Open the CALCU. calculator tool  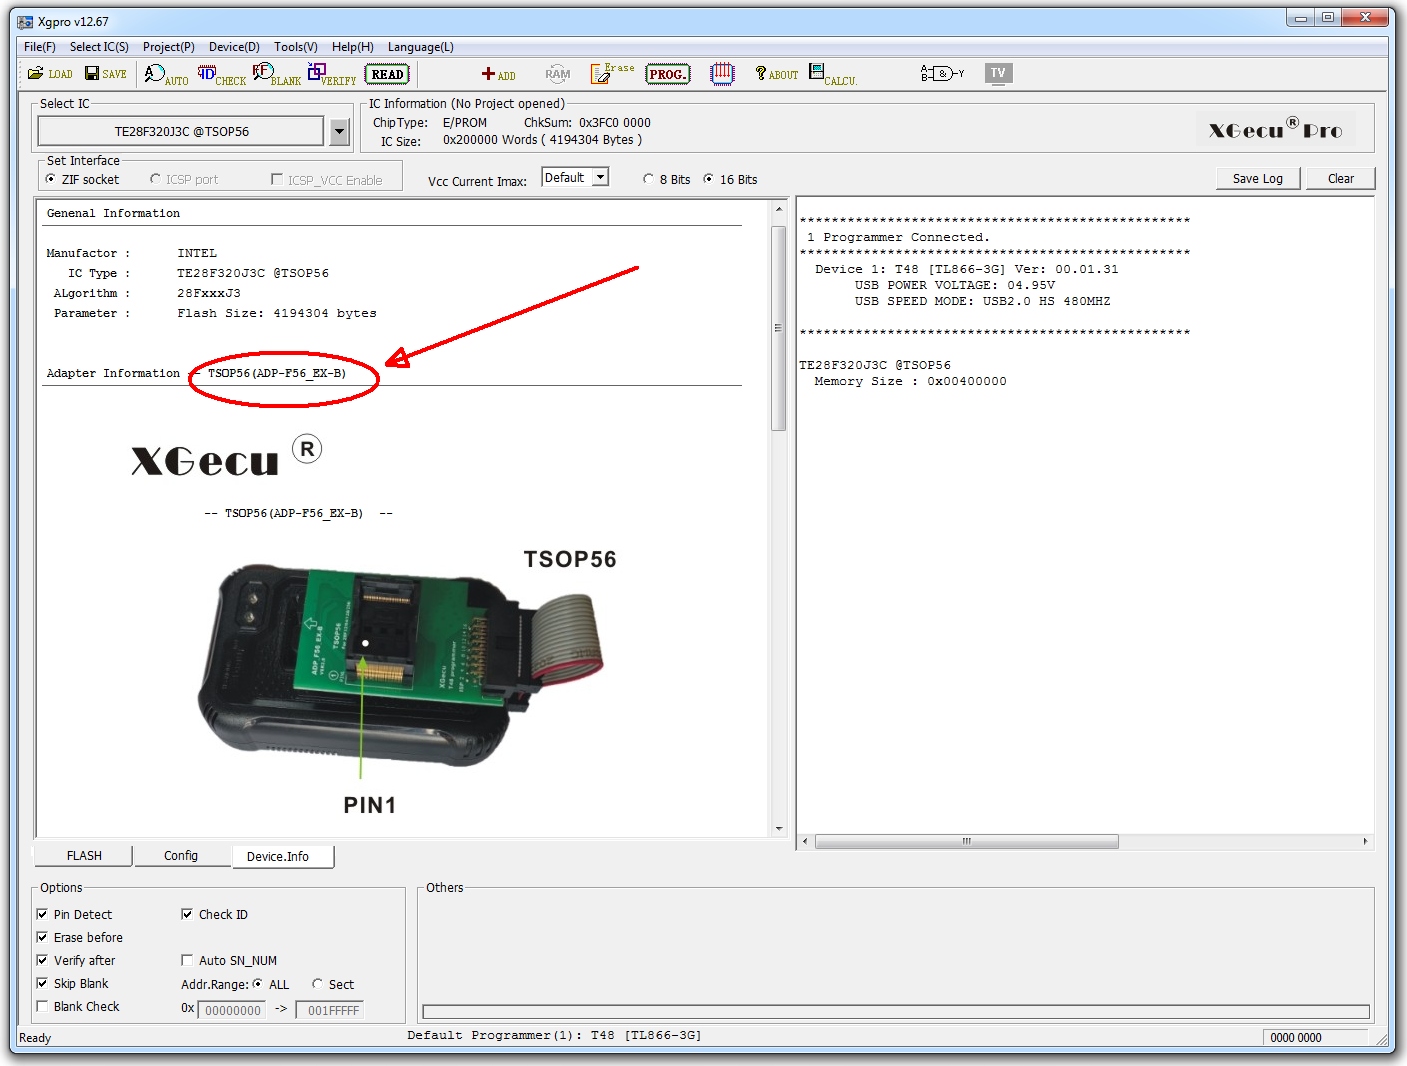(832, 74)
